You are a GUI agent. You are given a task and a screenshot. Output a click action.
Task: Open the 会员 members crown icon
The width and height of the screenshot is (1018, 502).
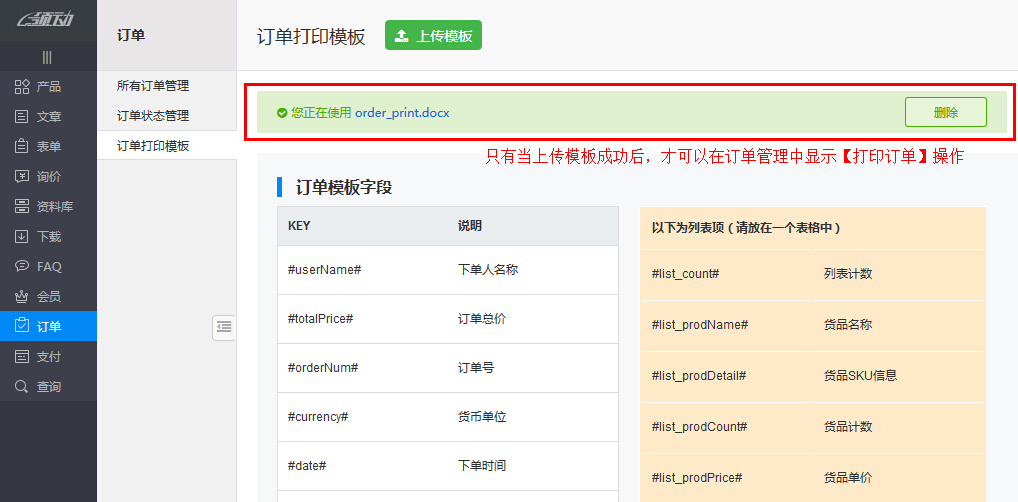point(22,297)
